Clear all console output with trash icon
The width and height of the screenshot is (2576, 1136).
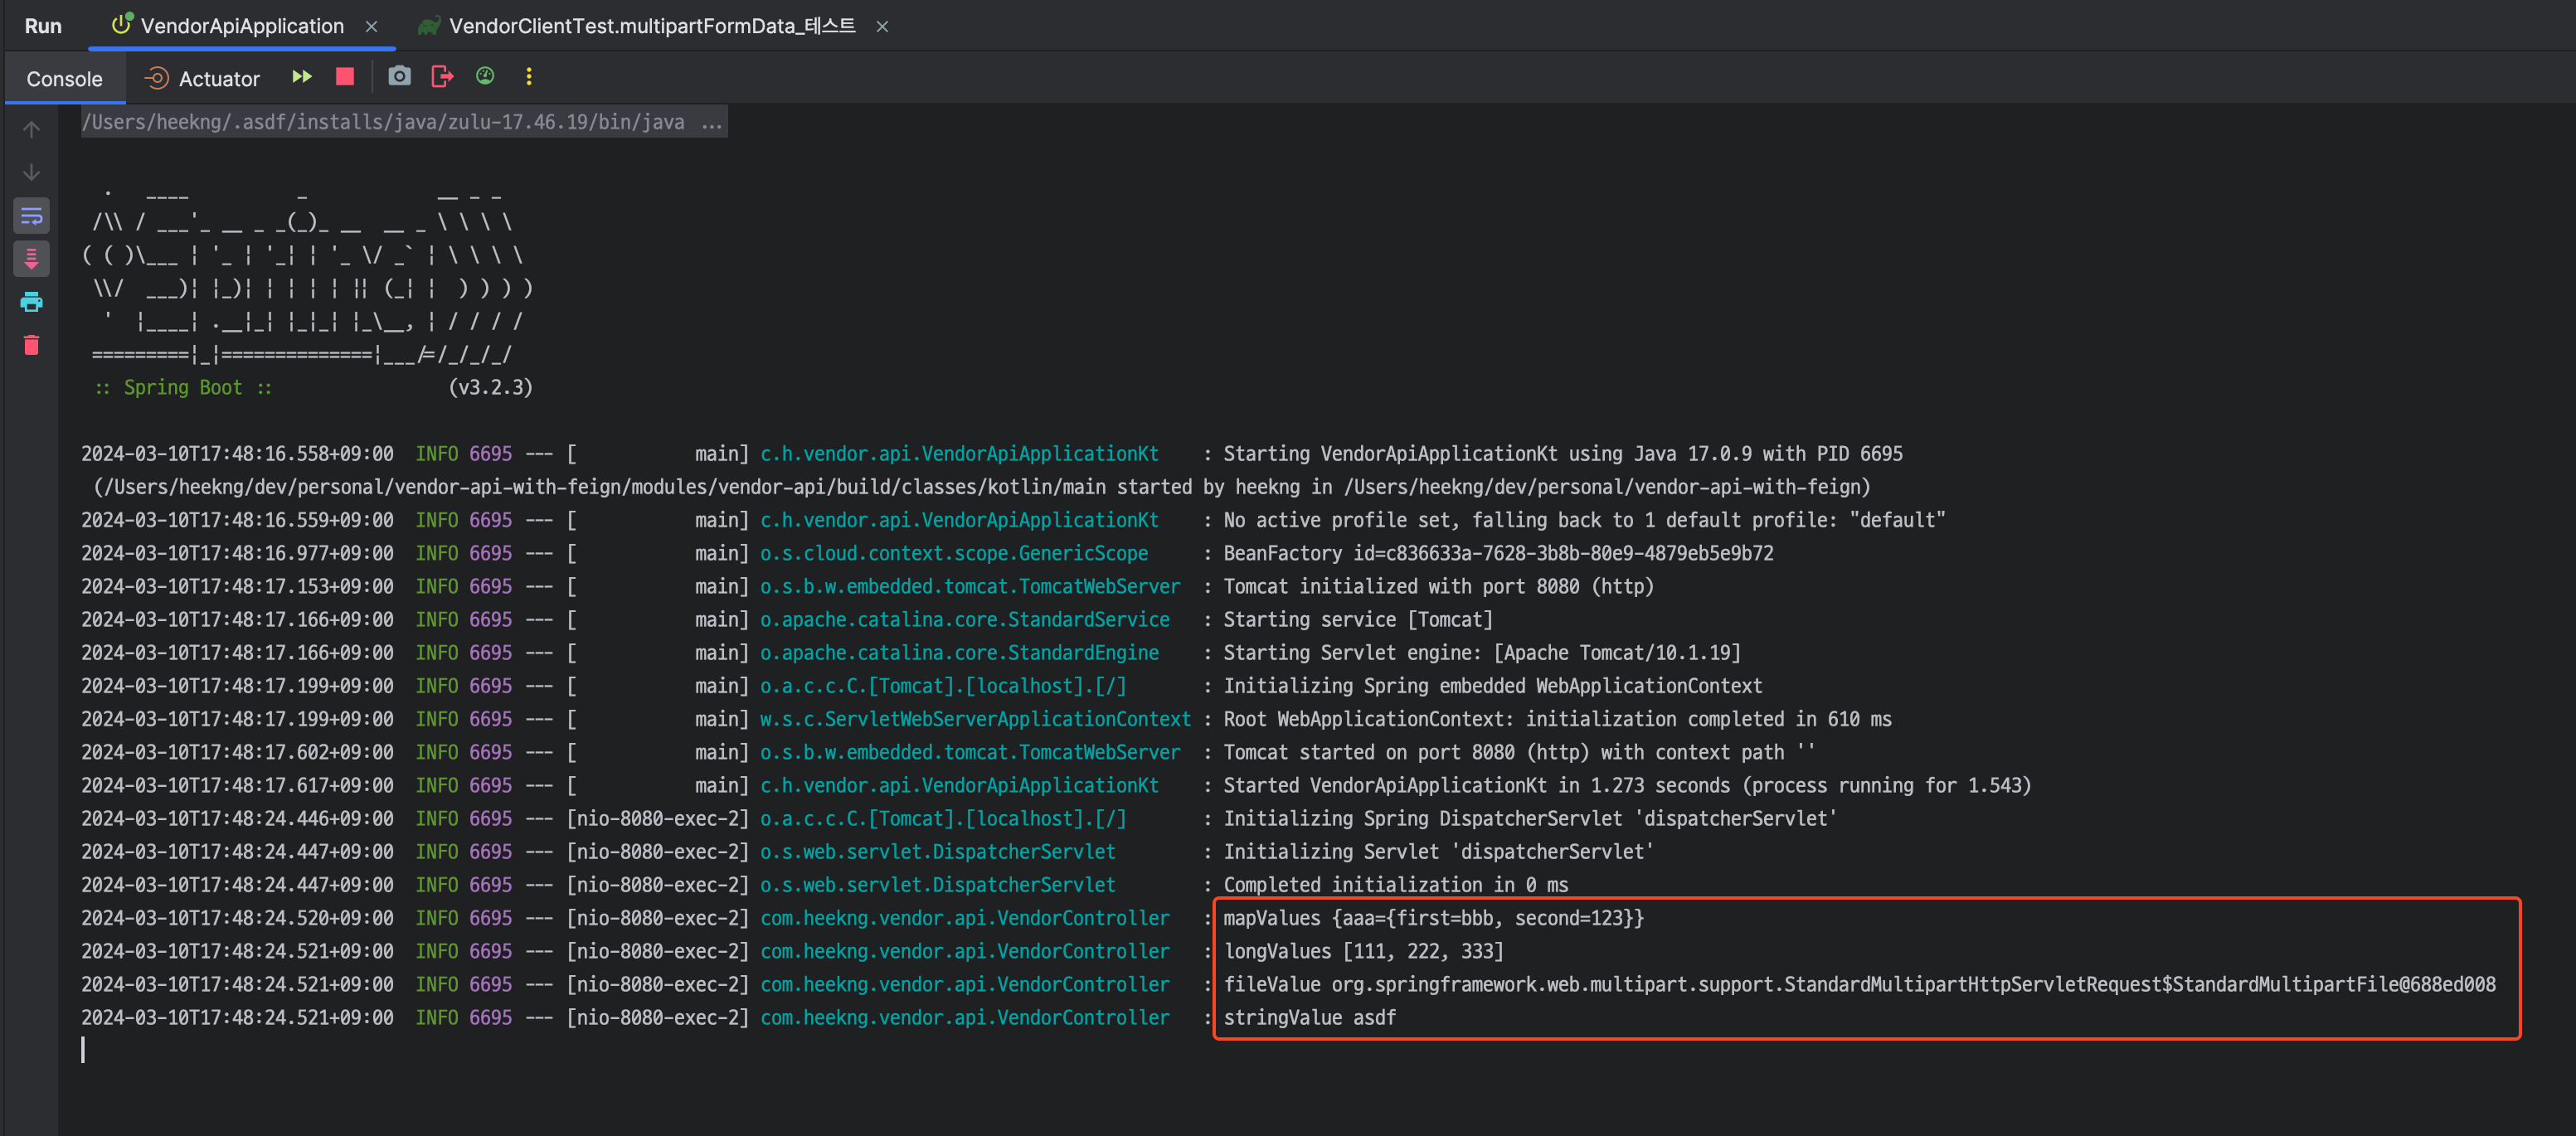(31, 345)
